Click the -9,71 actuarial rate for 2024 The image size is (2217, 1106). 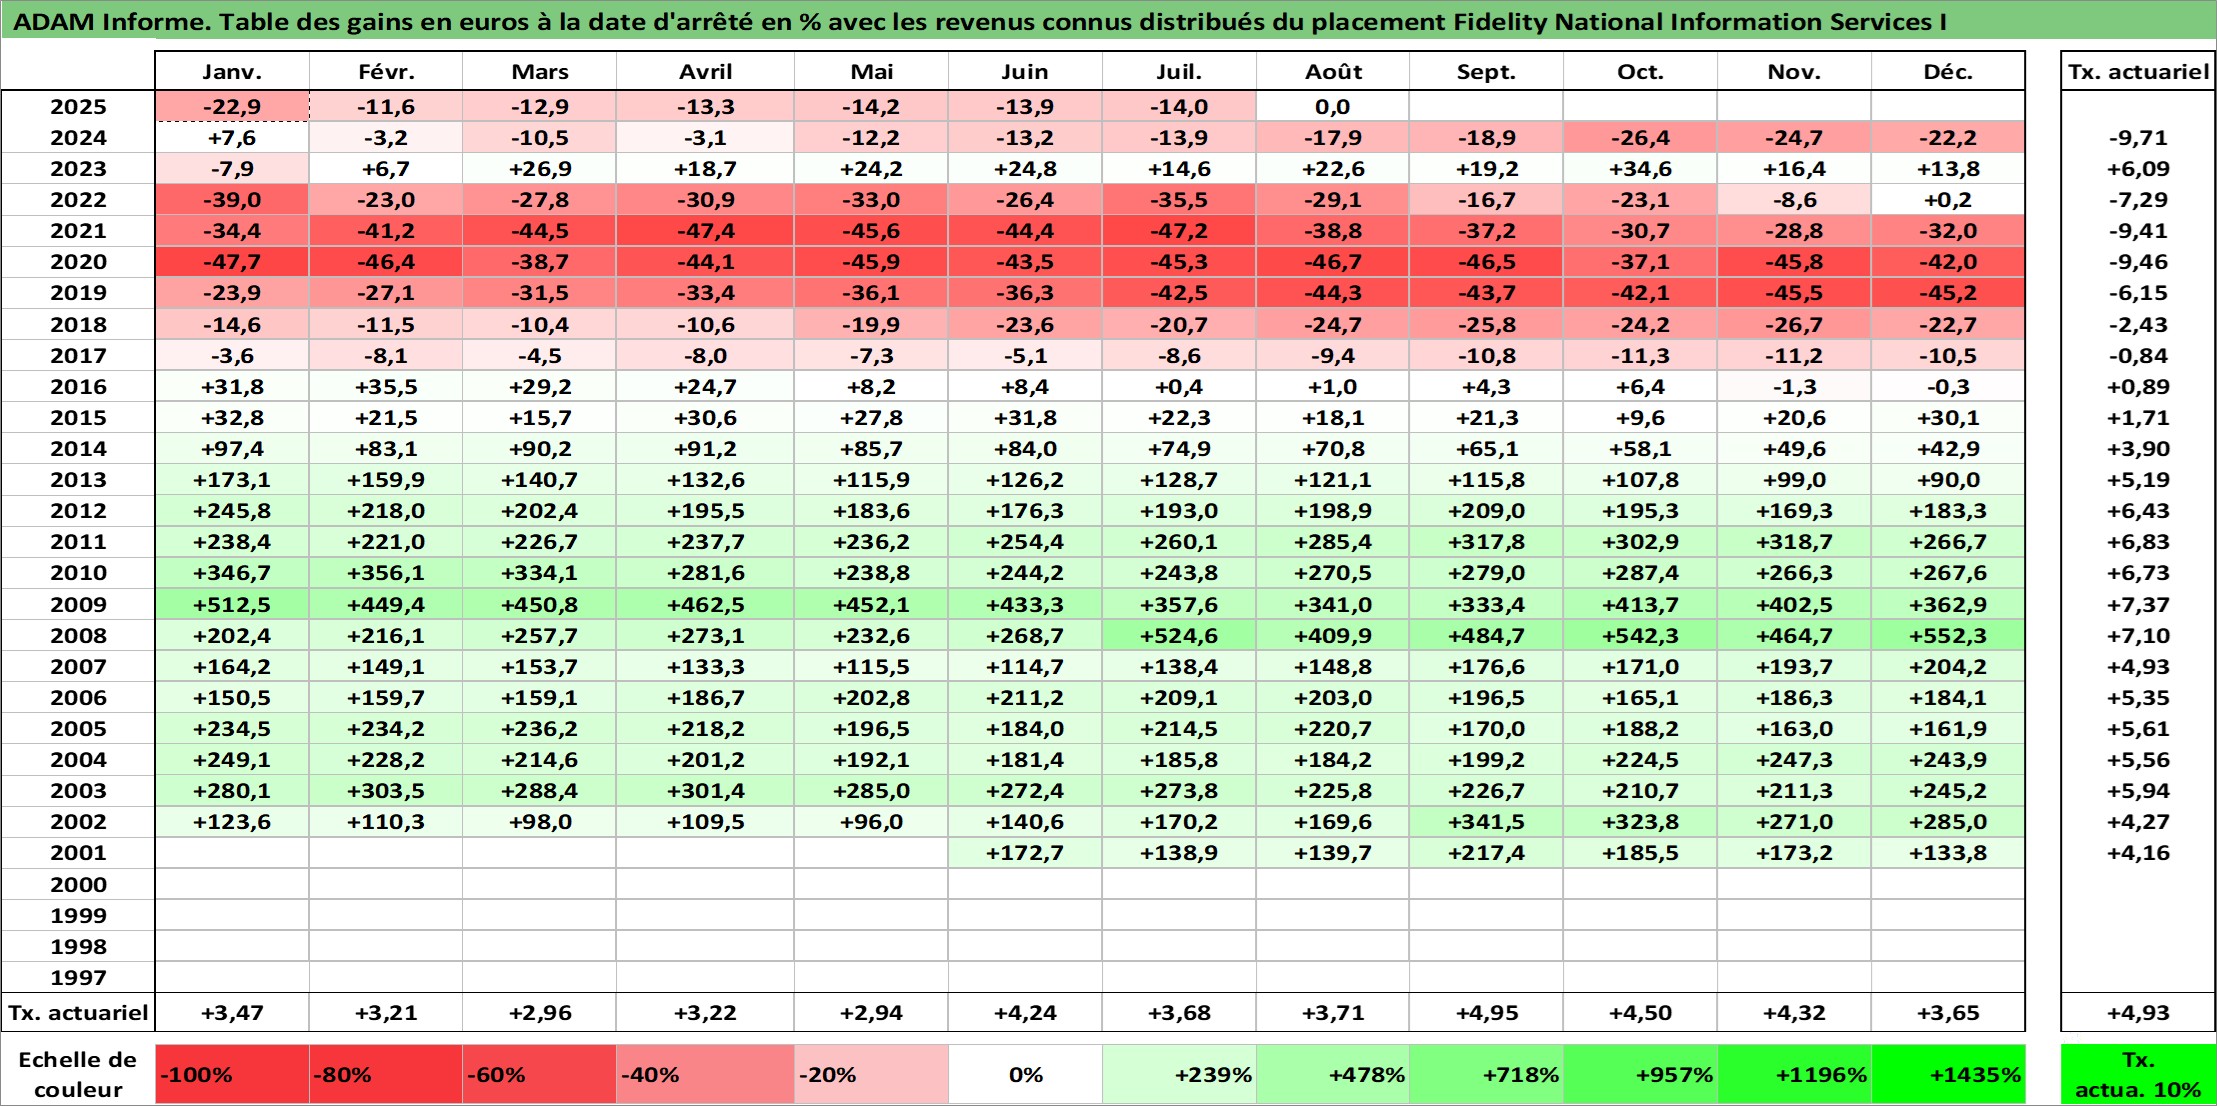point(2138,138)
